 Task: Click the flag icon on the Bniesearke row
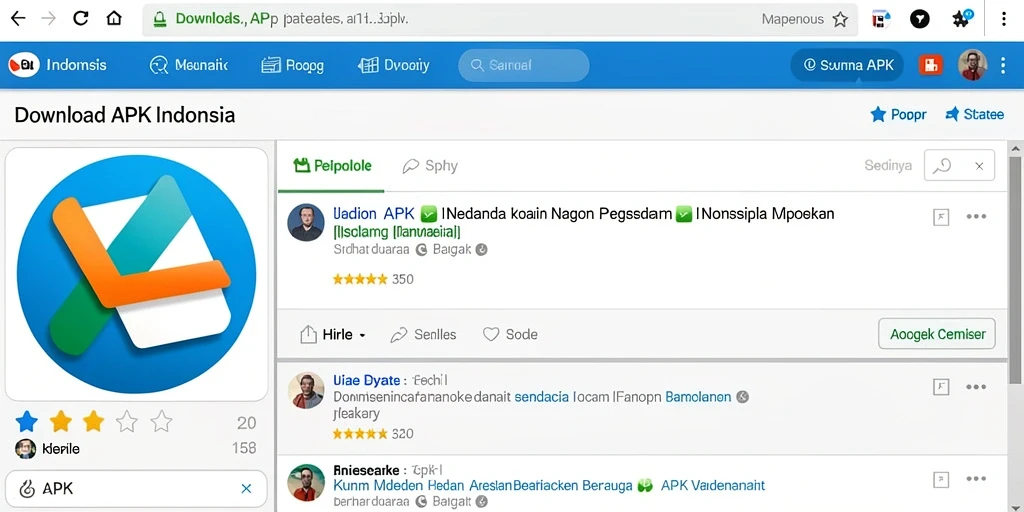[940, 480]
